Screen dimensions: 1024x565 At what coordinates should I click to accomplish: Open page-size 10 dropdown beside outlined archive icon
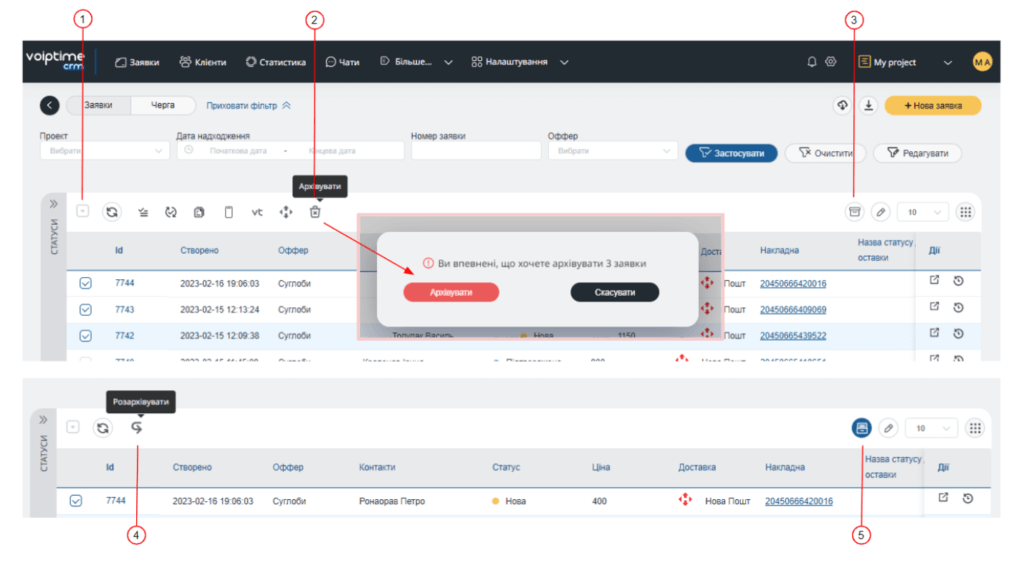click(x=923, y=212)
